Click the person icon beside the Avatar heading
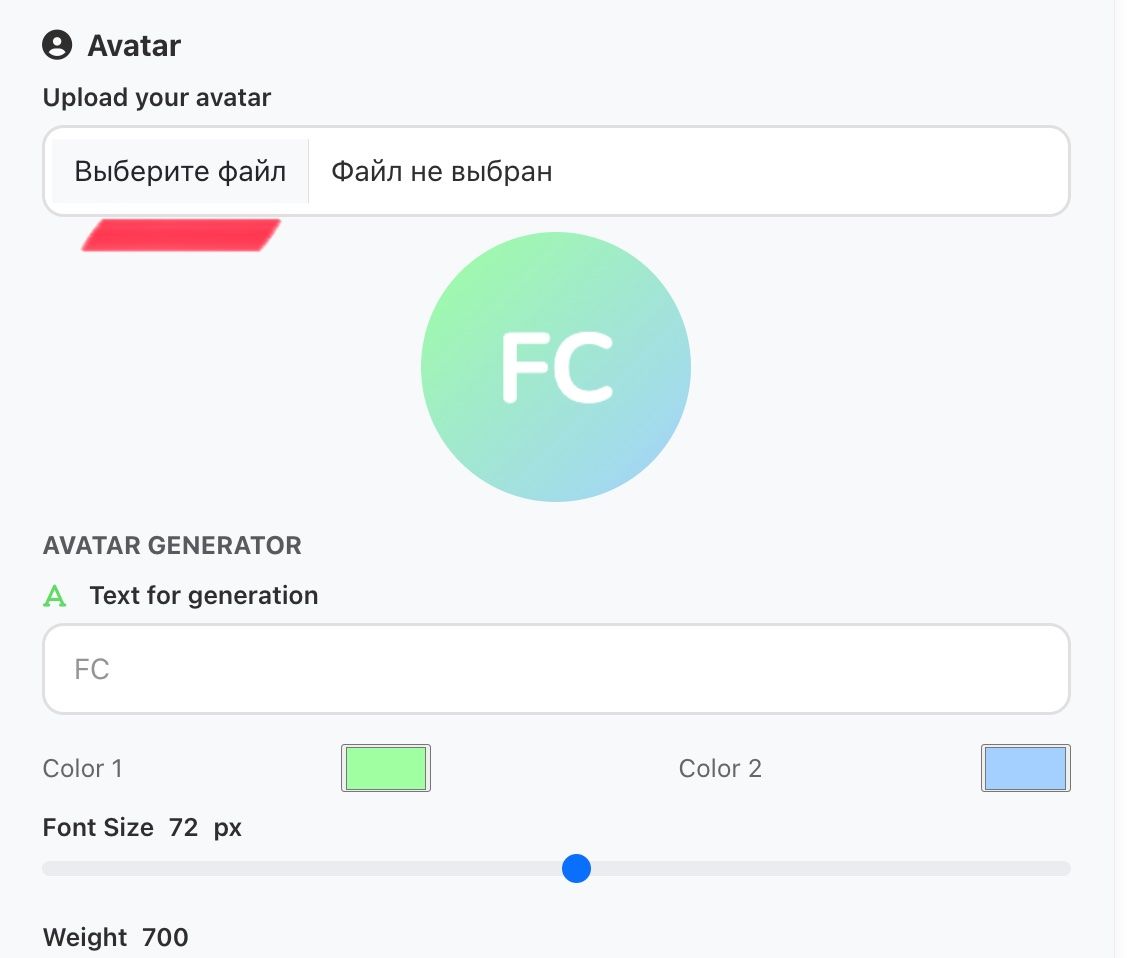Image resolution: width=1148 pixels, height=958 pixels. 58,44
